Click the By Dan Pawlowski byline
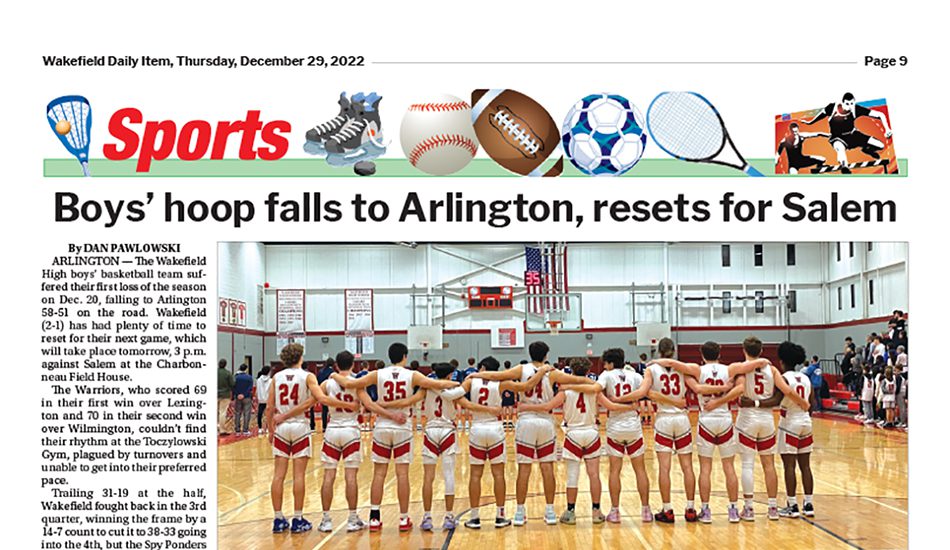Screen dimensions: 950x550 click(x=124, y=248)
